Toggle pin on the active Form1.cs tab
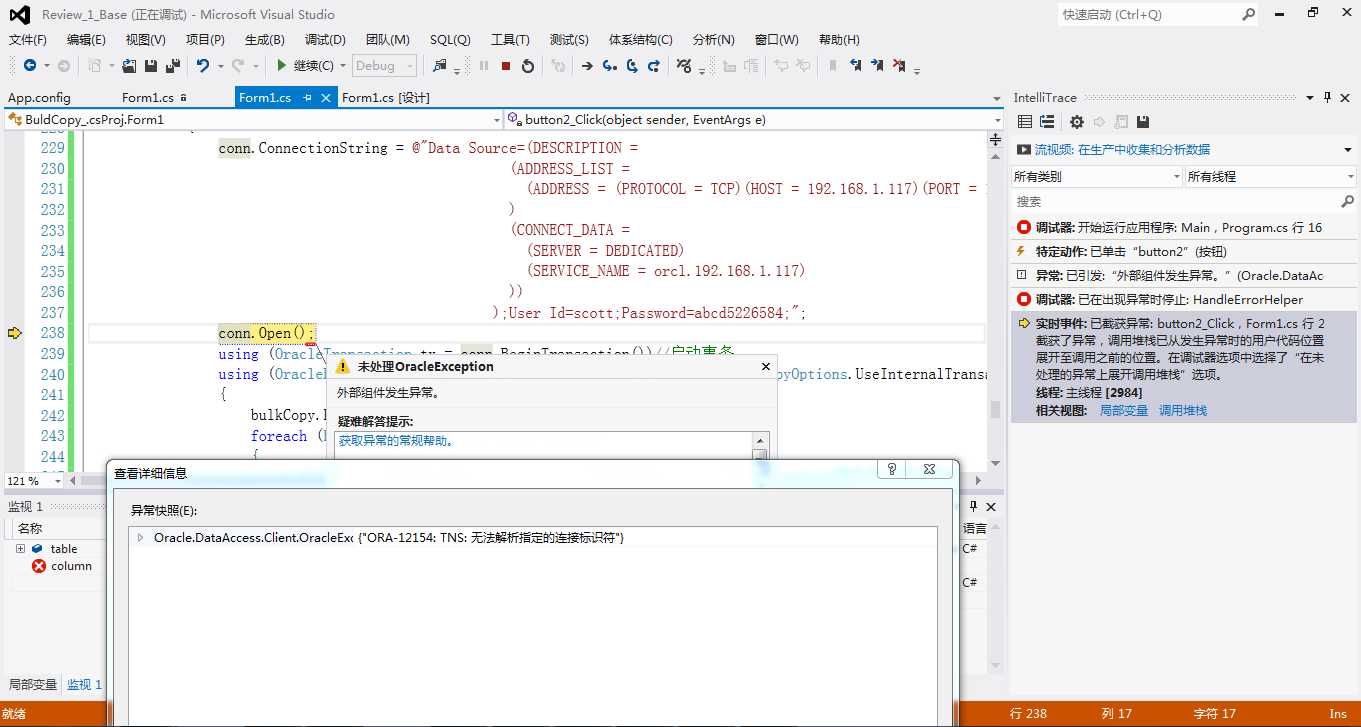This screenshot has height=727, width=1361. point(308,98)
